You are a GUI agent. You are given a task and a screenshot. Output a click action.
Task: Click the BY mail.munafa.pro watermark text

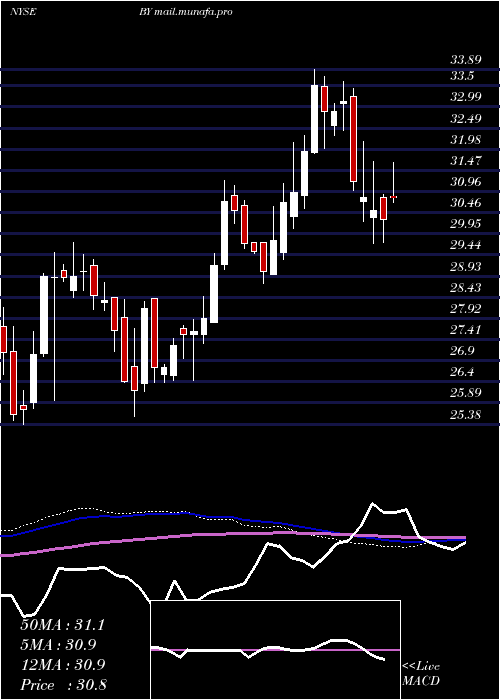[x=185, y=12]
